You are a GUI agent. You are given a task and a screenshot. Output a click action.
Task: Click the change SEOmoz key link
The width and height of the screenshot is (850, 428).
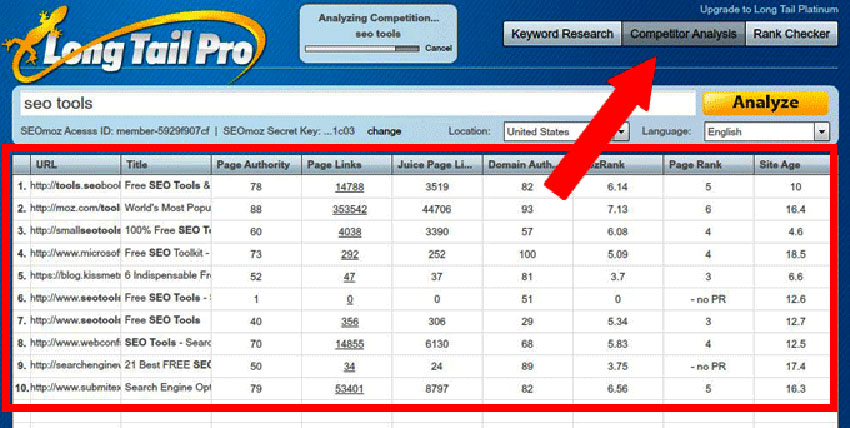[x=384, y=132]
